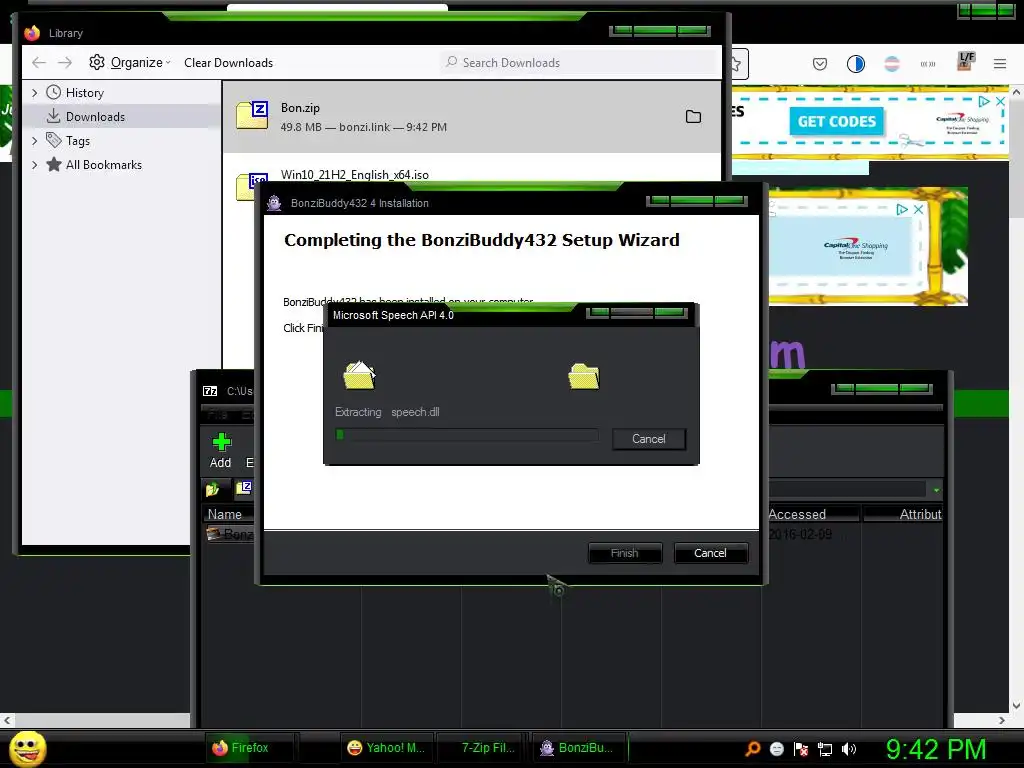Open the Firefox hamburger menu
1024x768 pixels.
click(x=1000, y=63)
